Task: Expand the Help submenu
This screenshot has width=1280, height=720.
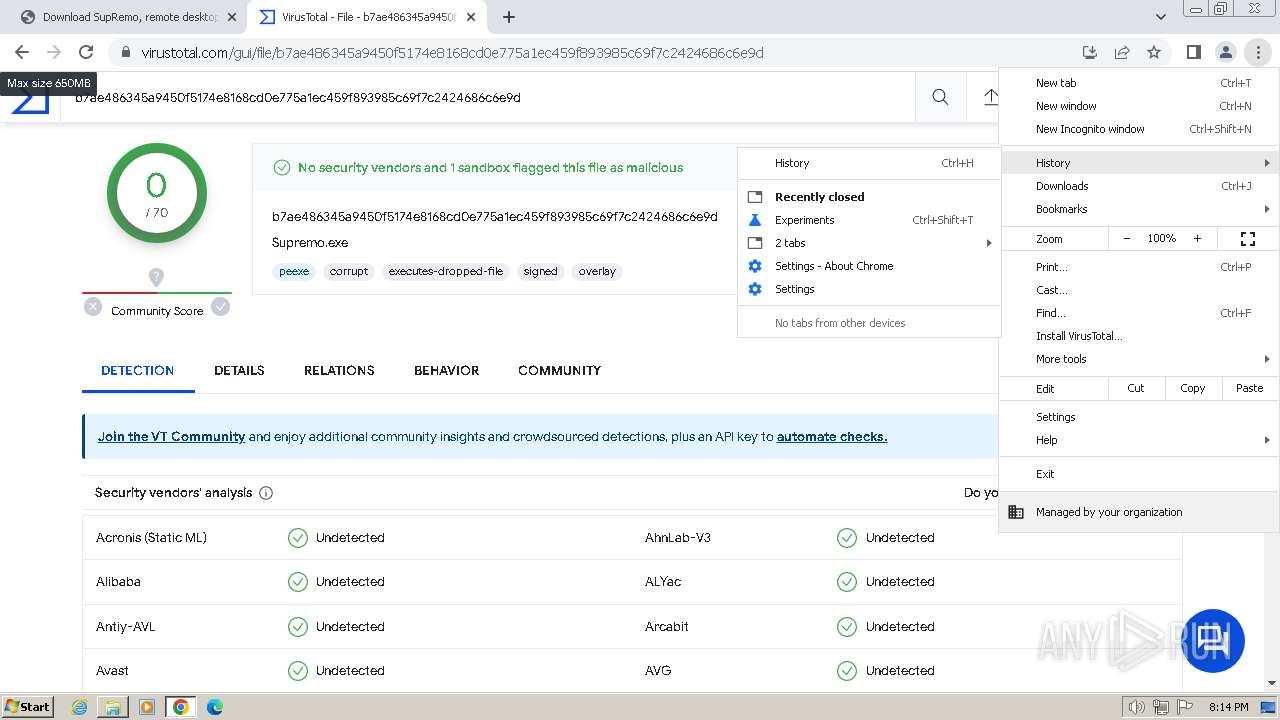Action: [x=1139, y=440]
